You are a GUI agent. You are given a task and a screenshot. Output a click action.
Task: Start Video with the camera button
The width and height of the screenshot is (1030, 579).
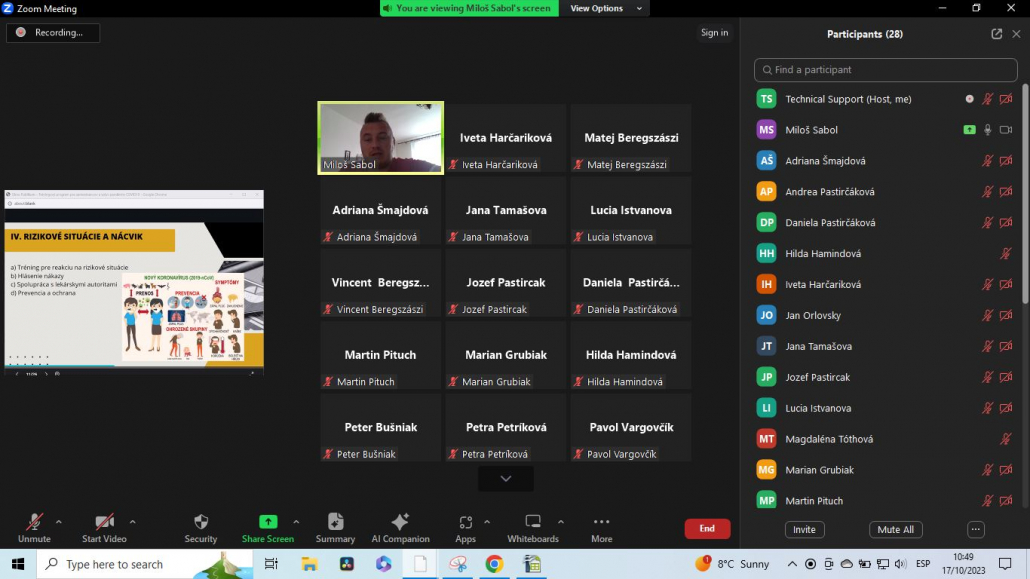[x=104, y=522]
